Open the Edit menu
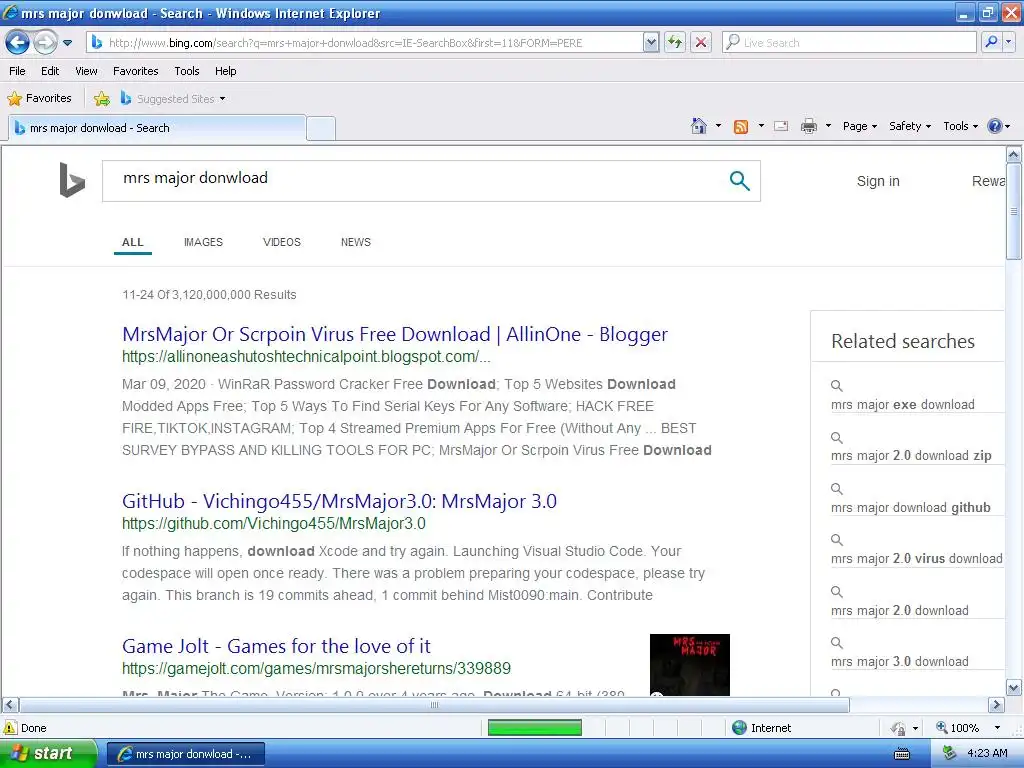 click(50, 71)
